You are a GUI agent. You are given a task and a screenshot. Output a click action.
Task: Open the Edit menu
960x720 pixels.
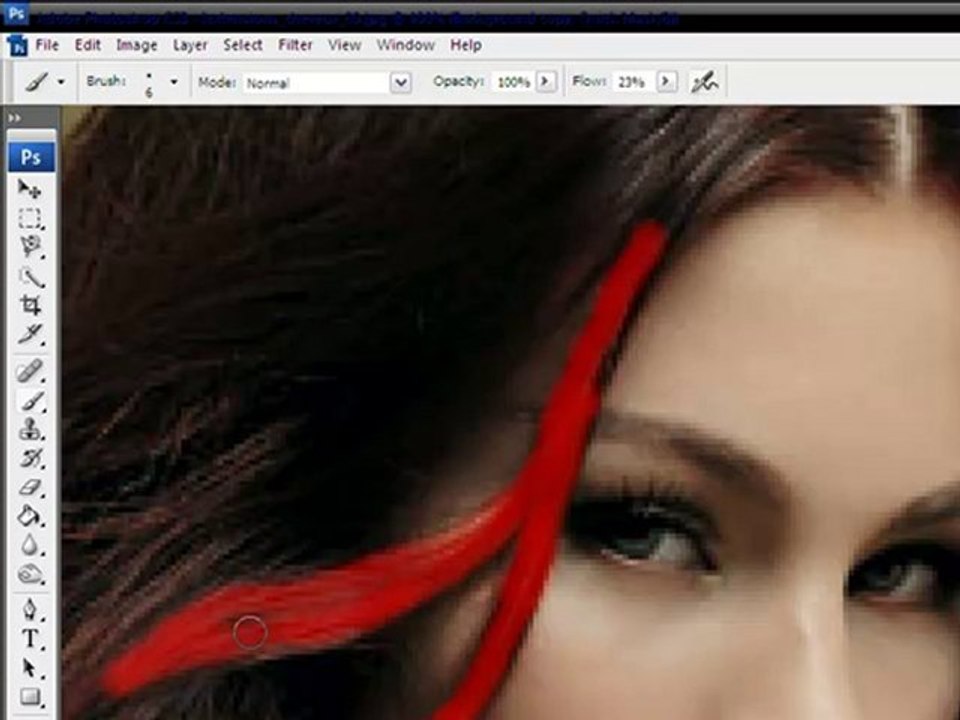click(88, 45)
